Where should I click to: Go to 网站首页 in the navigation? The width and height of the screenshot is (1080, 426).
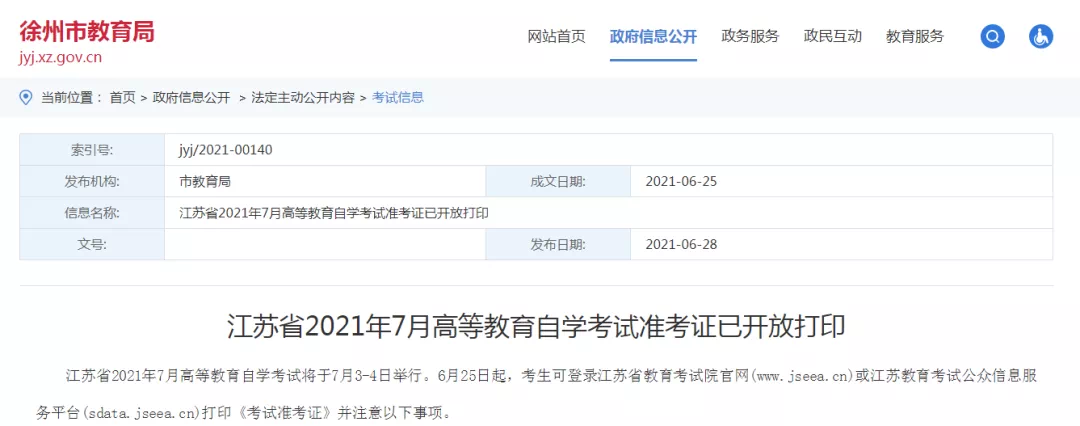coord(557,37)
